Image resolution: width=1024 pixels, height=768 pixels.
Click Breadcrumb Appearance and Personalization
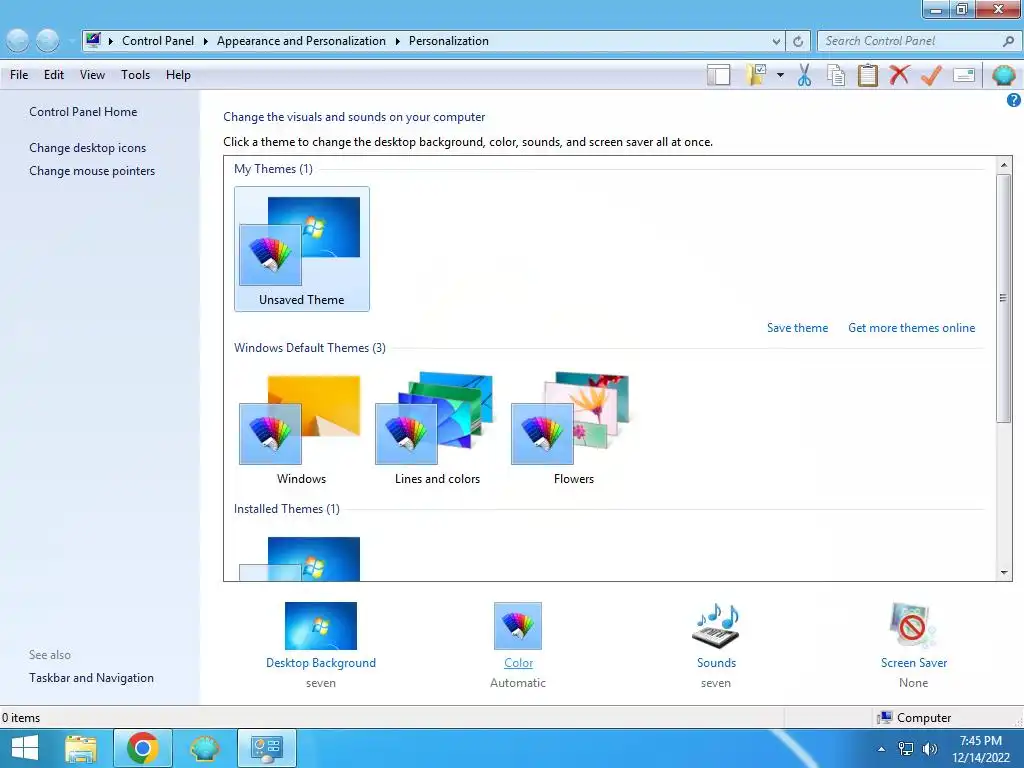[x=301, y=40]
